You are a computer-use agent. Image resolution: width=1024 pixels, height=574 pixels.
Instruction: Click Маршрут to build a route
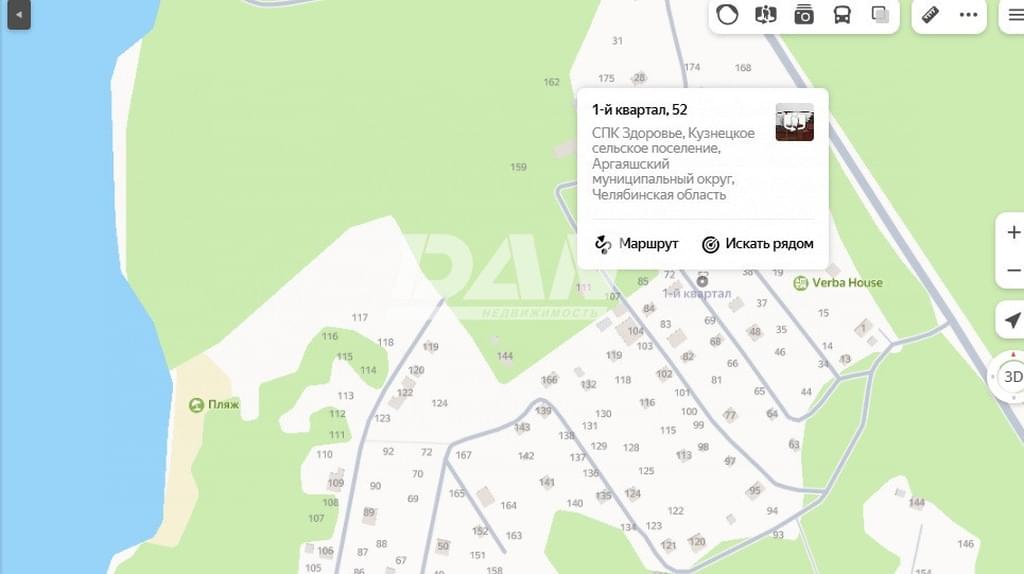click(636, 244)
